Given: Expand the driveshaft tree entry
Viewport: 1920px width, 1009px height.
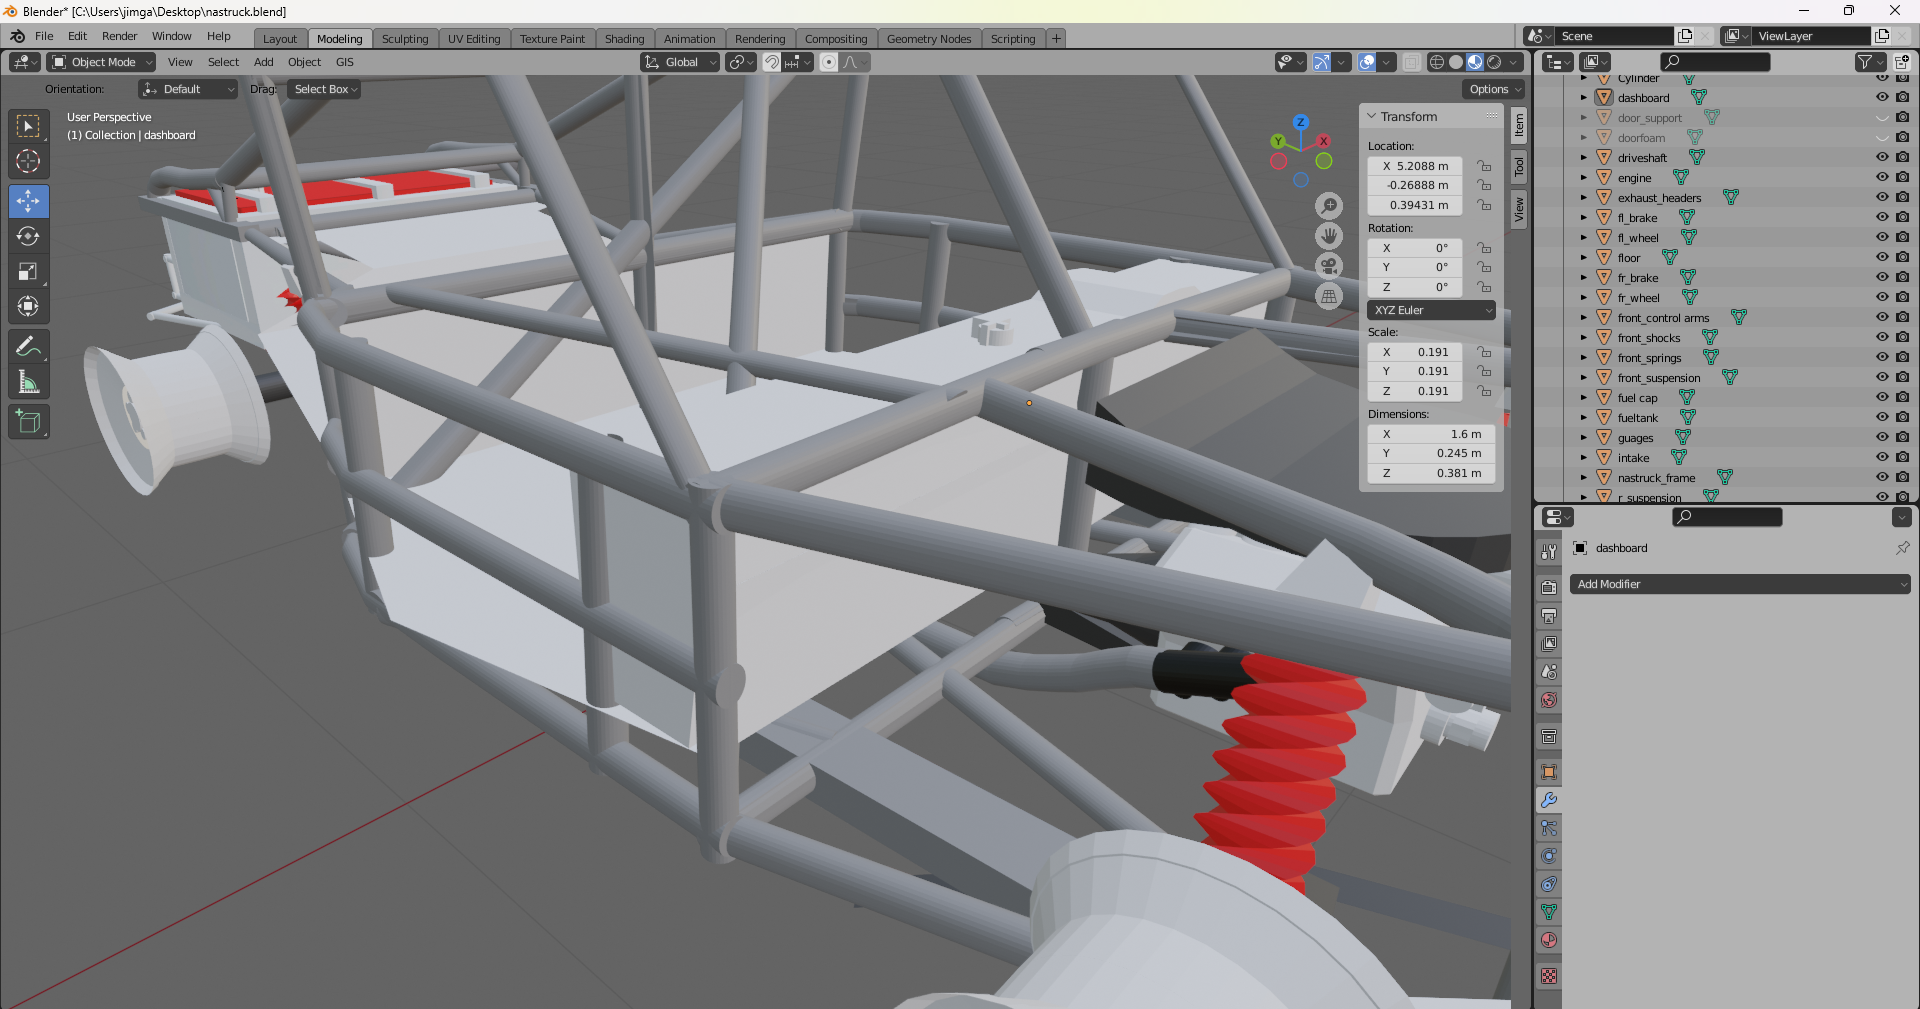Looking at the screenshot, I should point(1584,157).
